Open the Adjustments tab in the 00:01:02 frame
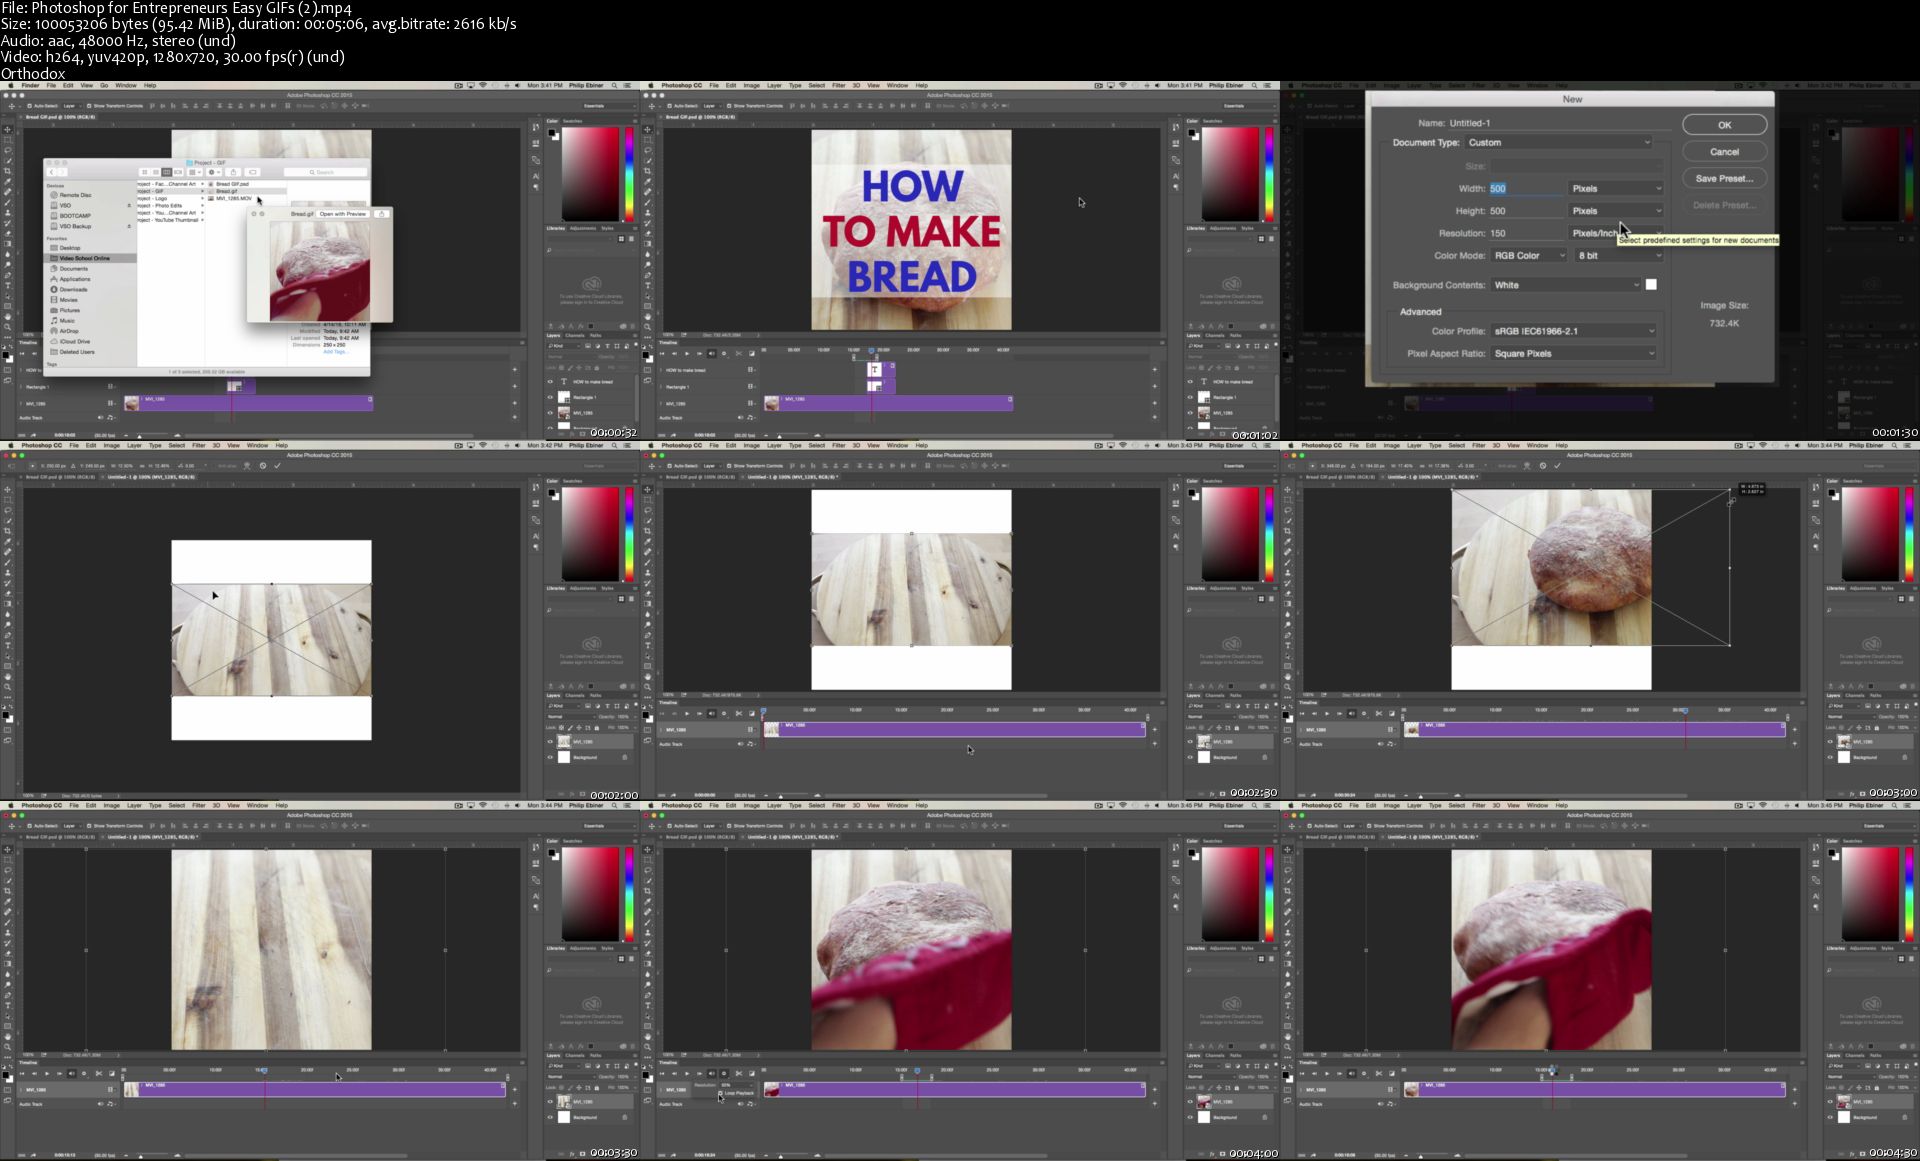The image size is (1920, 1161). tap(1223, 228)
